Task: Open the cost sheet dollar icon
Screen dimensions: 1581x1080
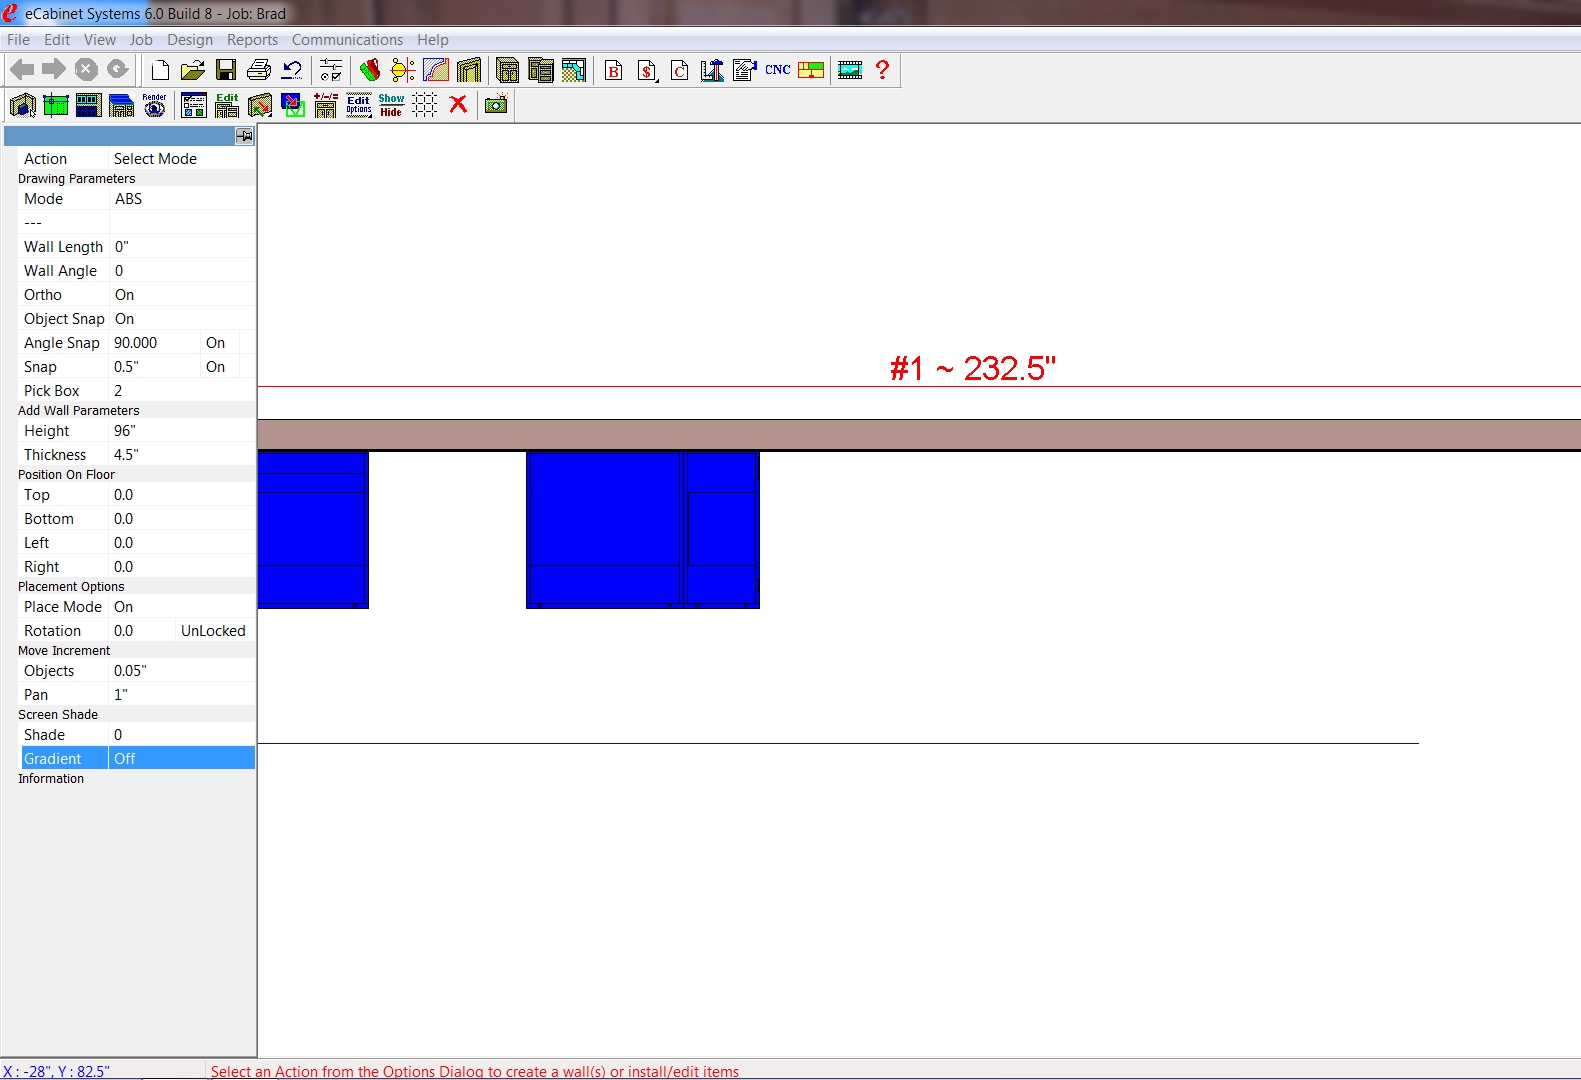Action: (647, 70)
